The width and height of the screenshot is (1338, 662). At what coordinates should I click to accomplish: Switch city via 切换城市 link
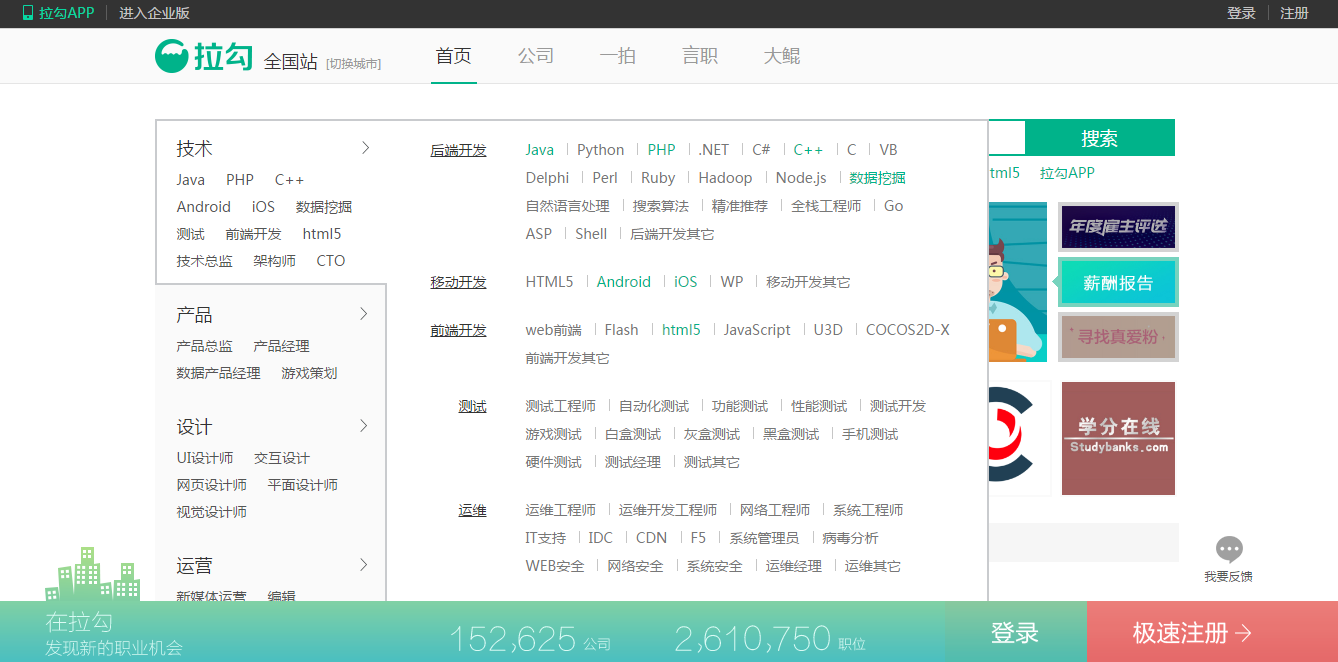click(354, 64)
